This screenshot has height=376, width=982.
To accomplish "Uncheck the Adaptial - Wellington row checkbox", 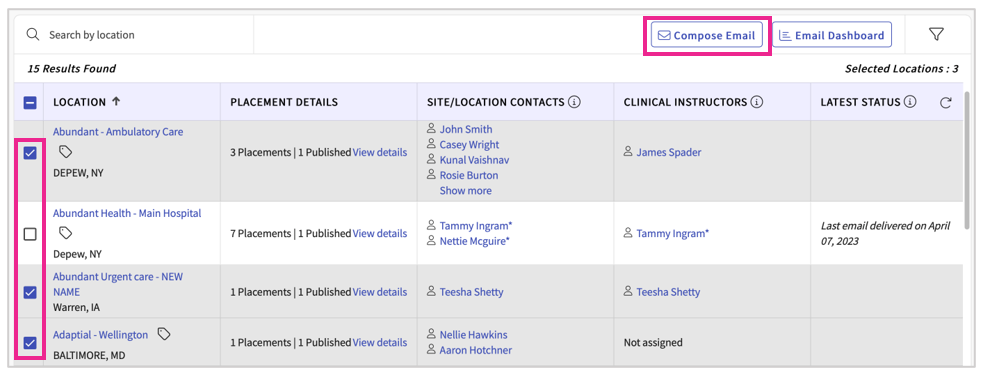I will (29, 343).
